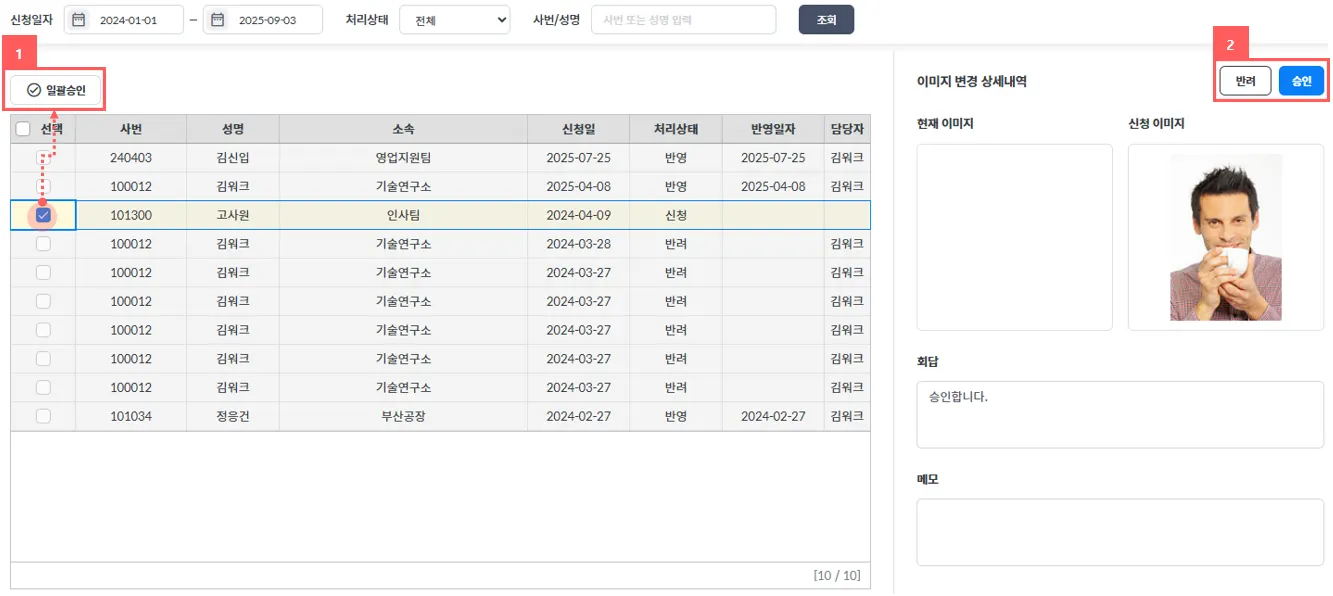This screenshot has width=1333, height=596.
Task: Click 반영일자 2025-07-25 in 김신입 row
Action: (773, 158)
